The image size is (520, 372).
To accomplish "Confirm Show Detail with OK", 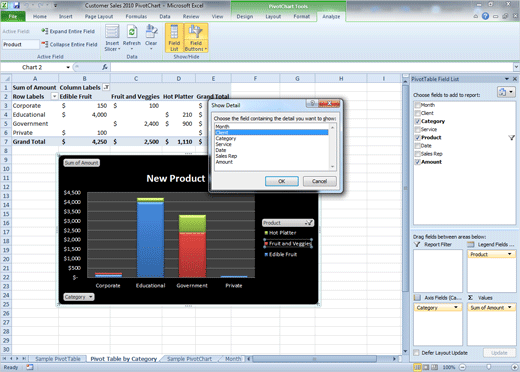I will 282,181.
